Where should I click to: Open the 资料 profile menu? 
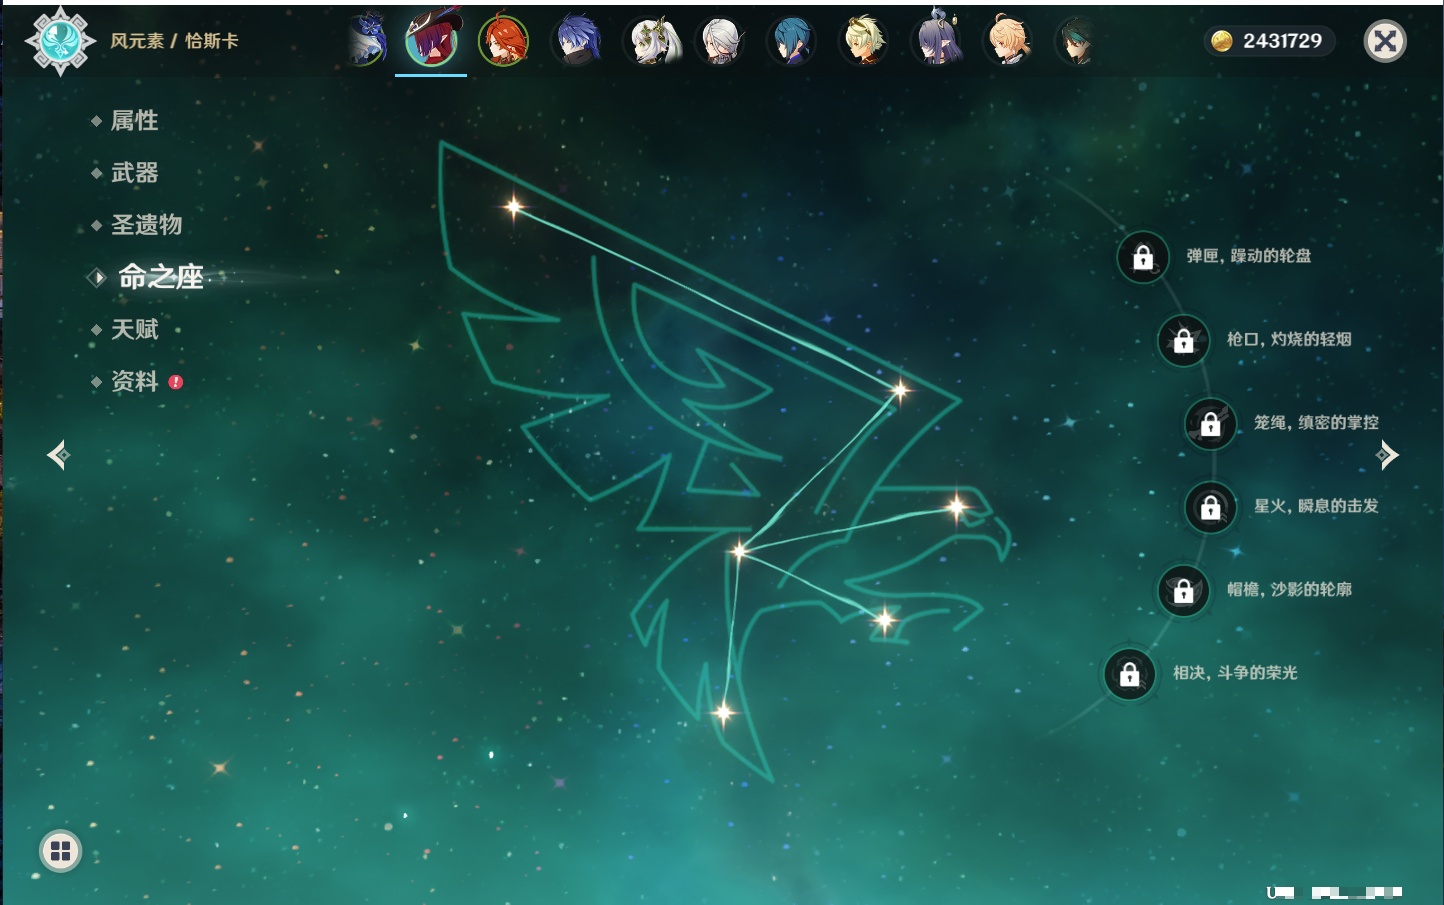134,381
